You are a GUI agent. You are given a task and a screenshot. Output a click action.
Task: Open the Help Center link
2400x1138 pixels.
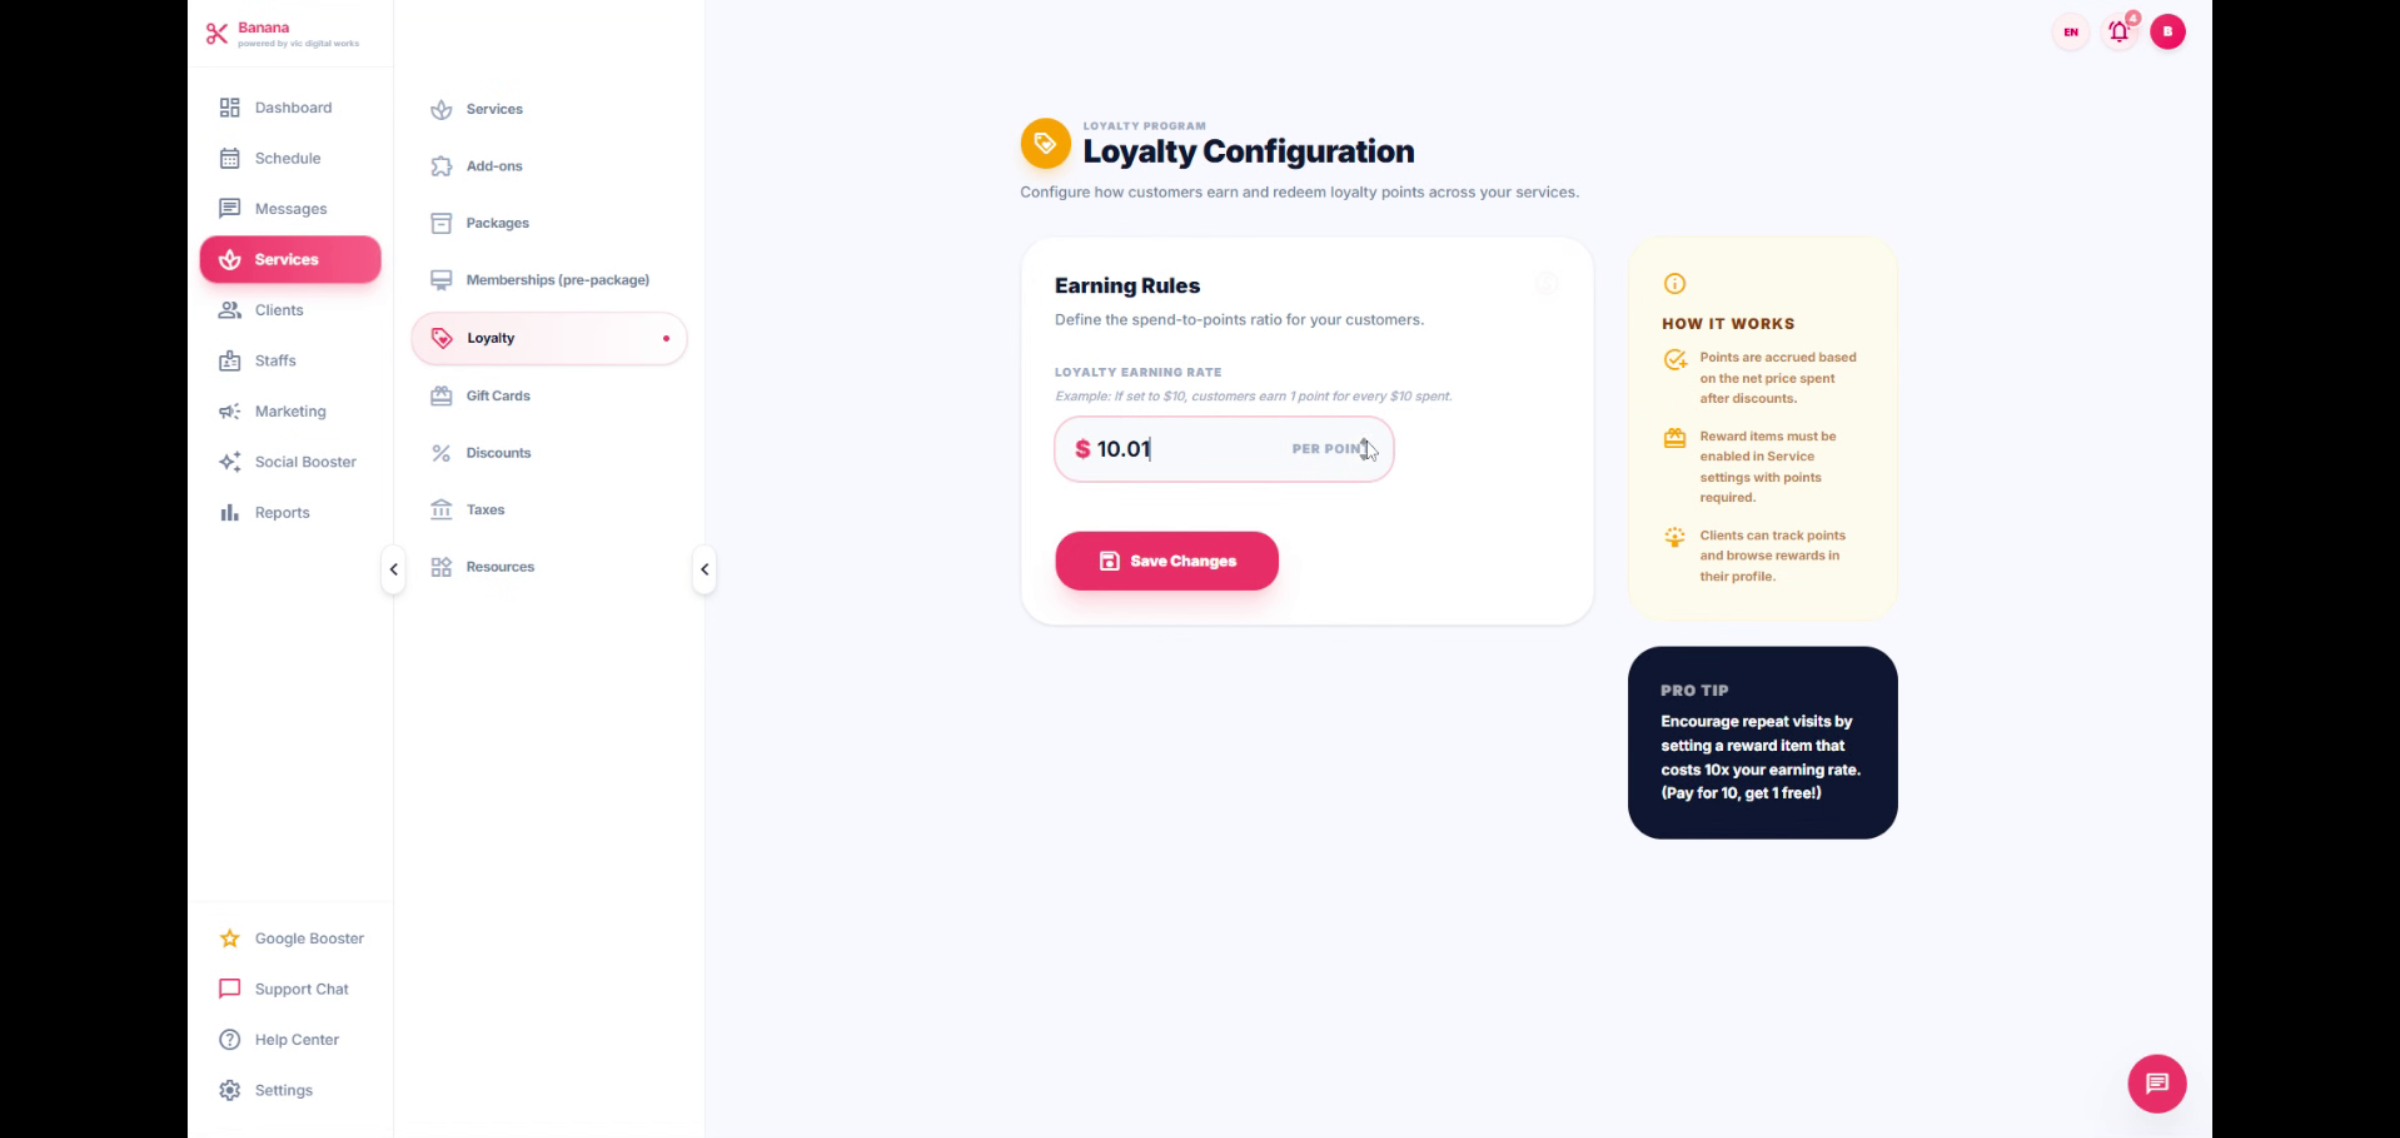[296, 1040]
